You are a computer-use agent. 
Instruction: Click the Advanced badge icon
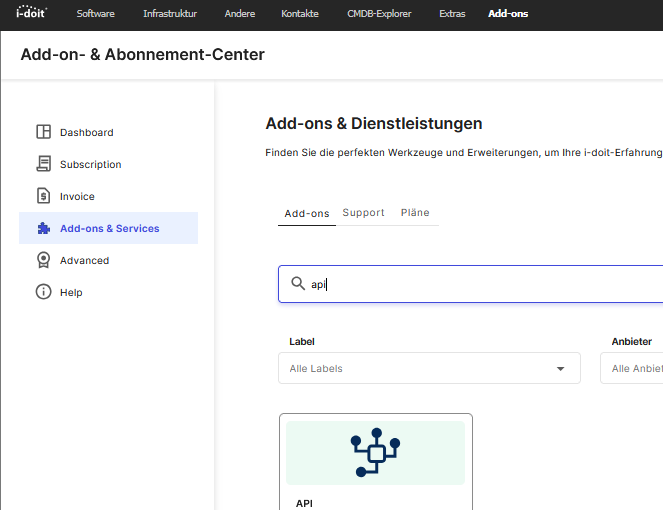pos(44,260)
